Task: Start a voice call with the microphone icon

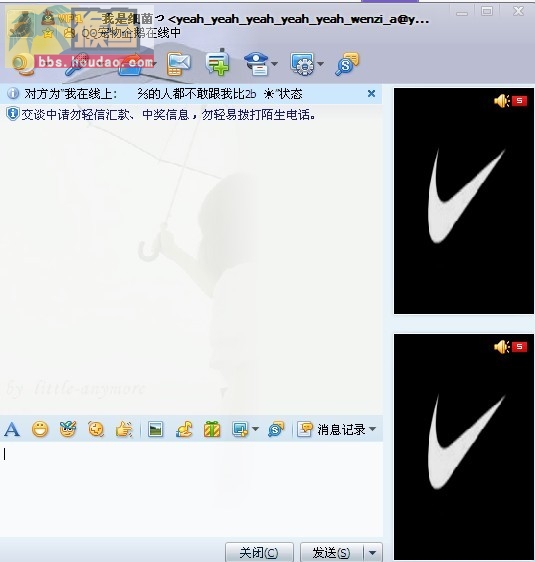Action: pyautogui.click(x=76, y=64)
